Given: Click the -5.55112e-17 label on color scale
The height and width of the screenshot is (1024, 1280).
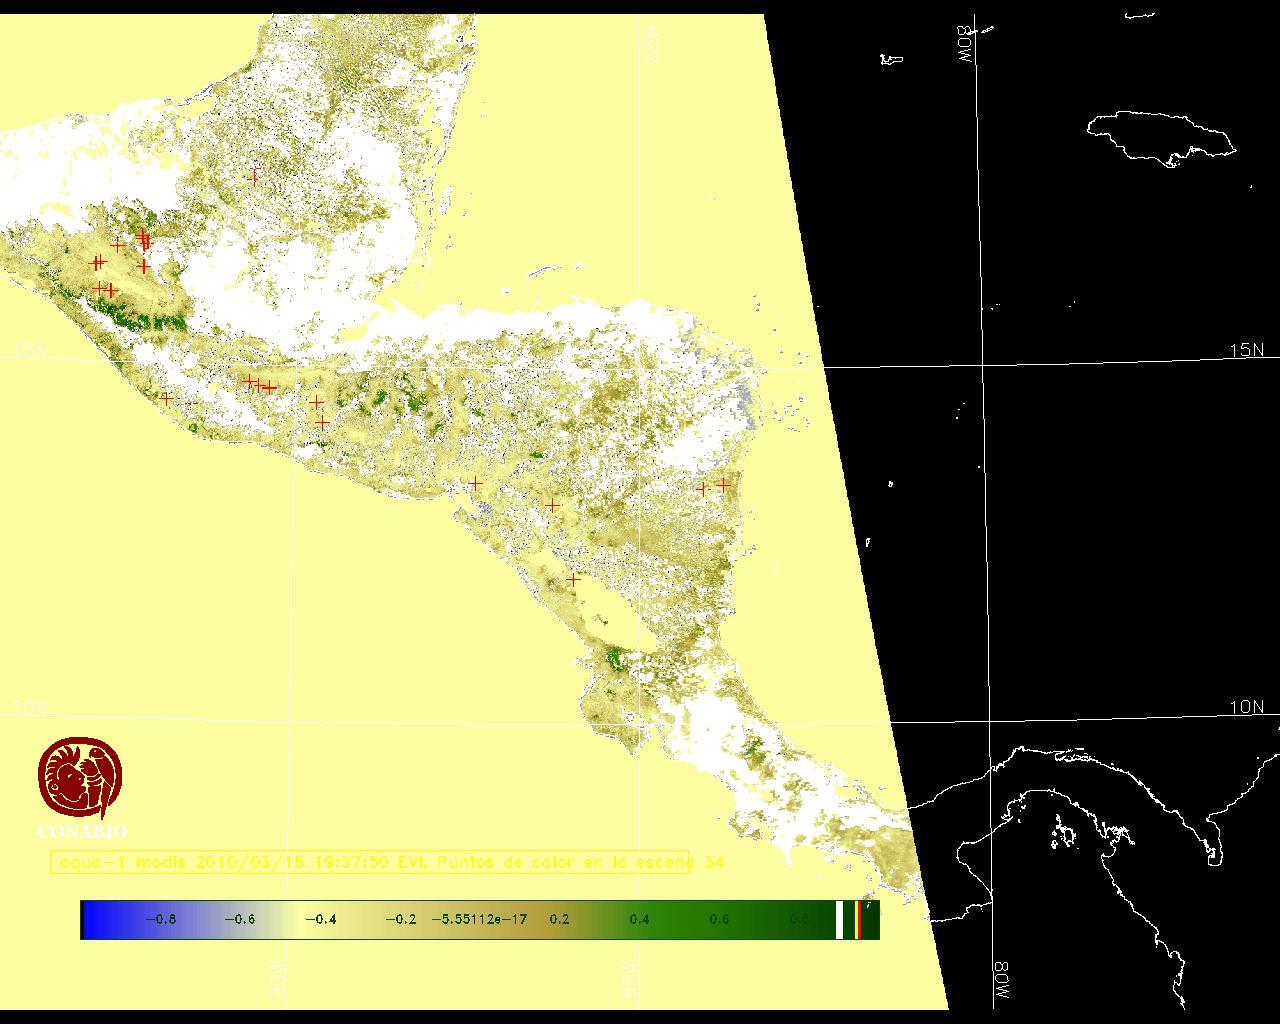Looking at the screenshot, I should pos(479,919).
